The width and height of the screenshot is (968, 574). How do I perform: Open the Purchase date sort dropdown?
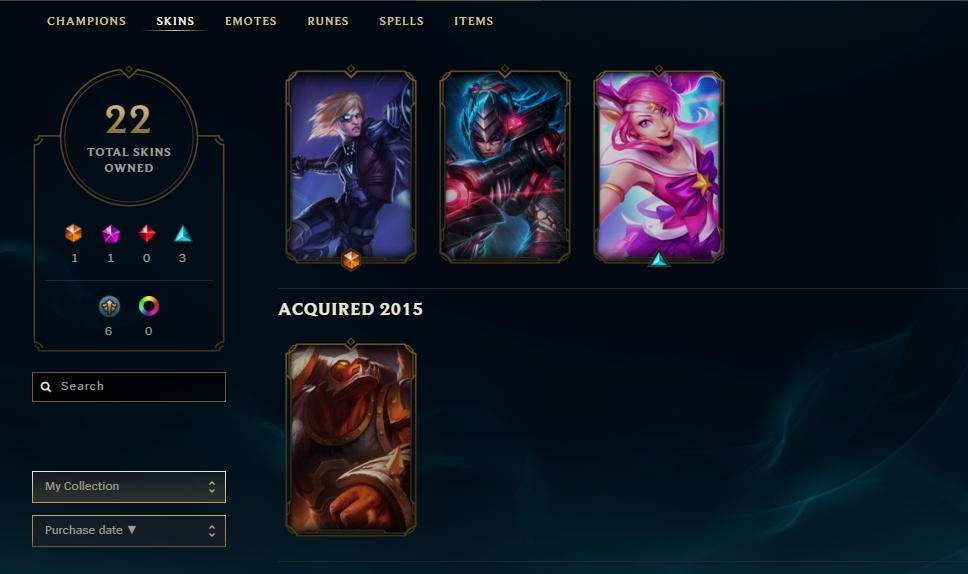click(x=129, y=531)
